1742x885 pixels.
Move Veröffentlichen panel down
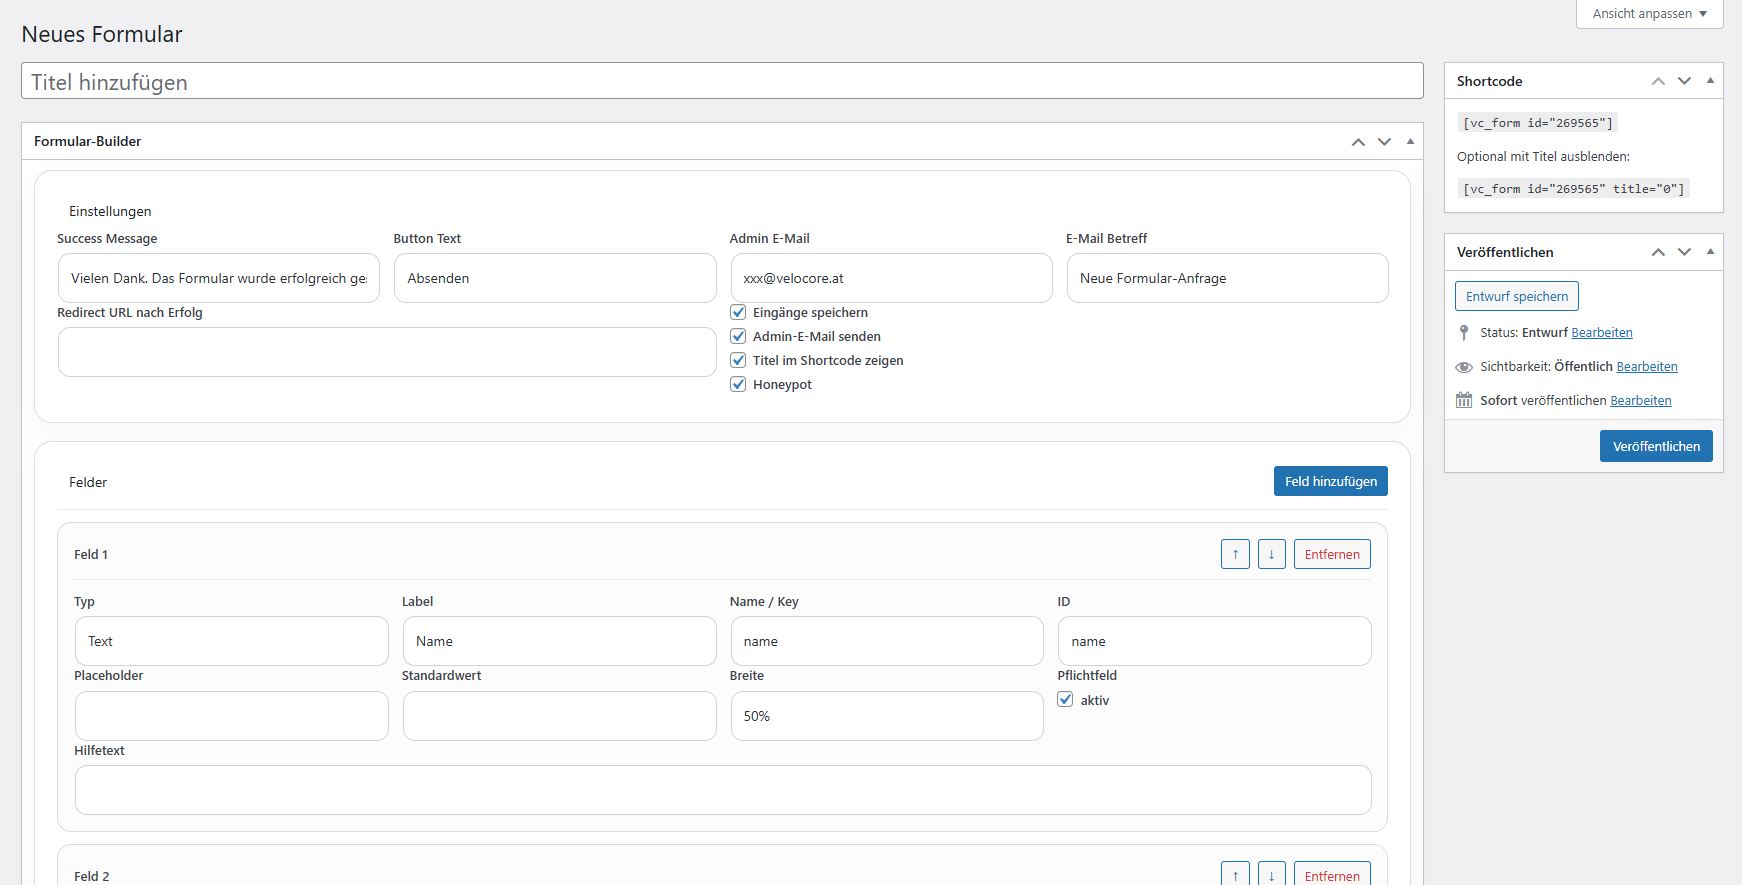point(1684,252)
